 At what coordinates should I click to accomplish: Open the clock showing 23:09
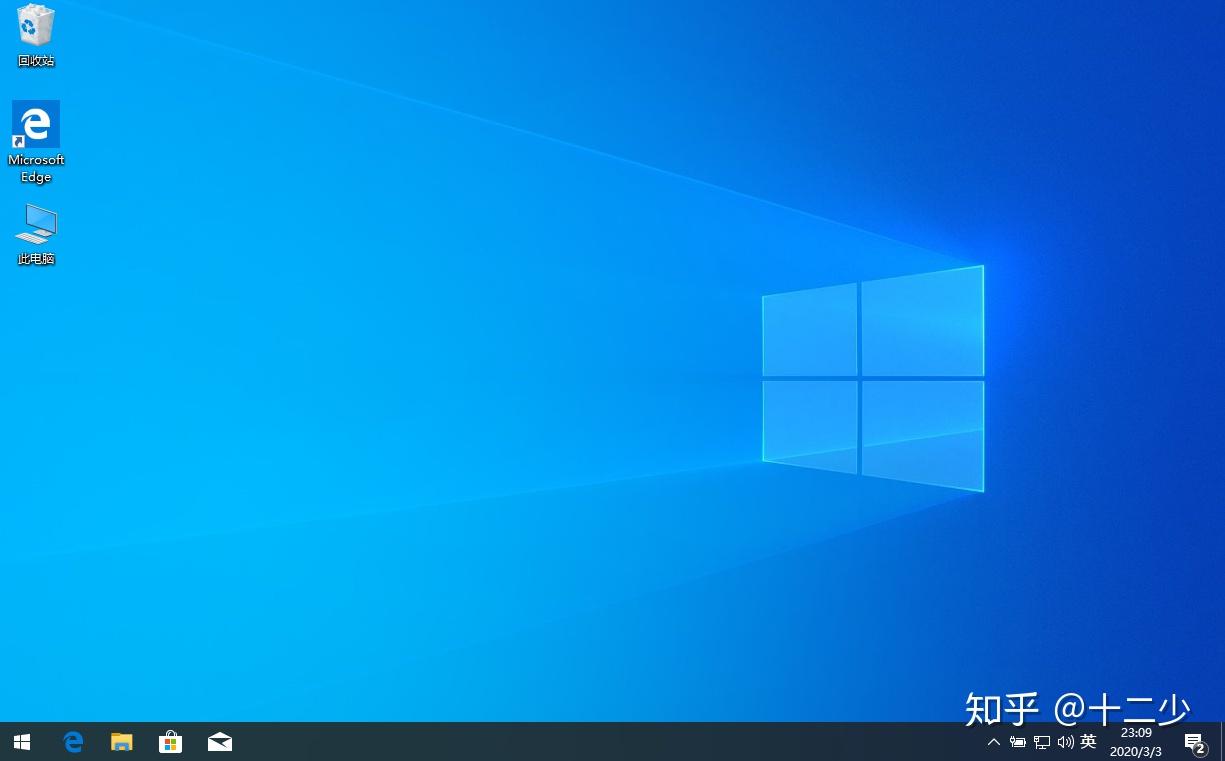point(1136,742)
